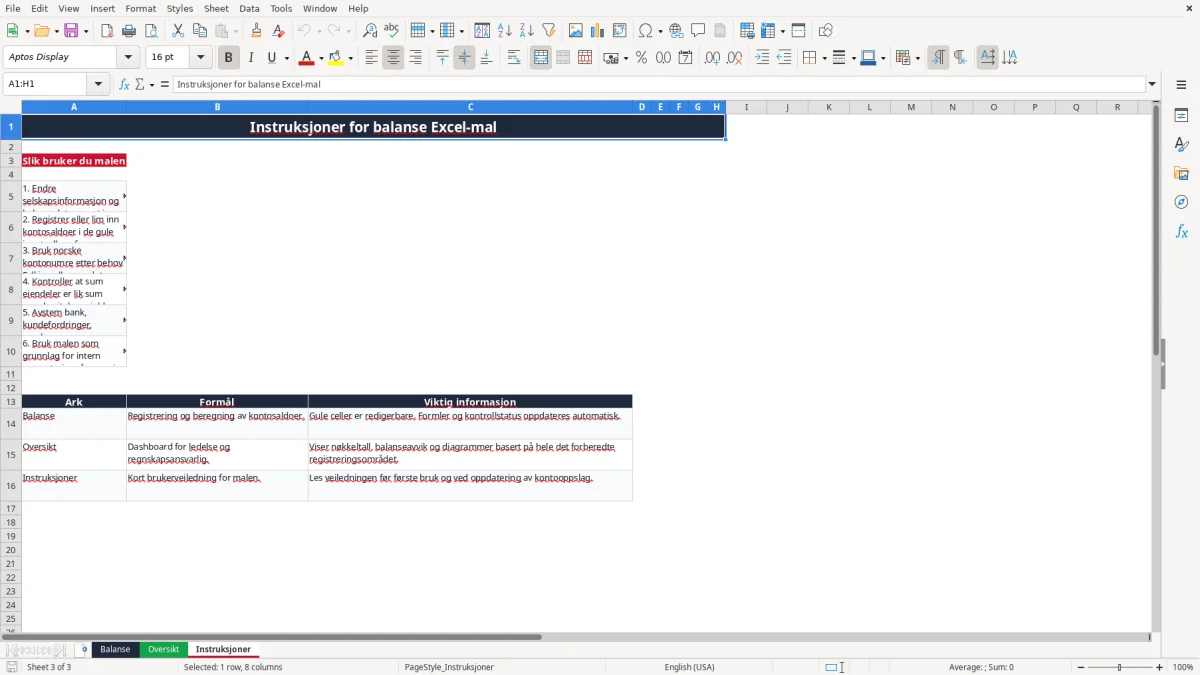Open the Format menu
1200x675 pixels.
(x=140, y=8)
